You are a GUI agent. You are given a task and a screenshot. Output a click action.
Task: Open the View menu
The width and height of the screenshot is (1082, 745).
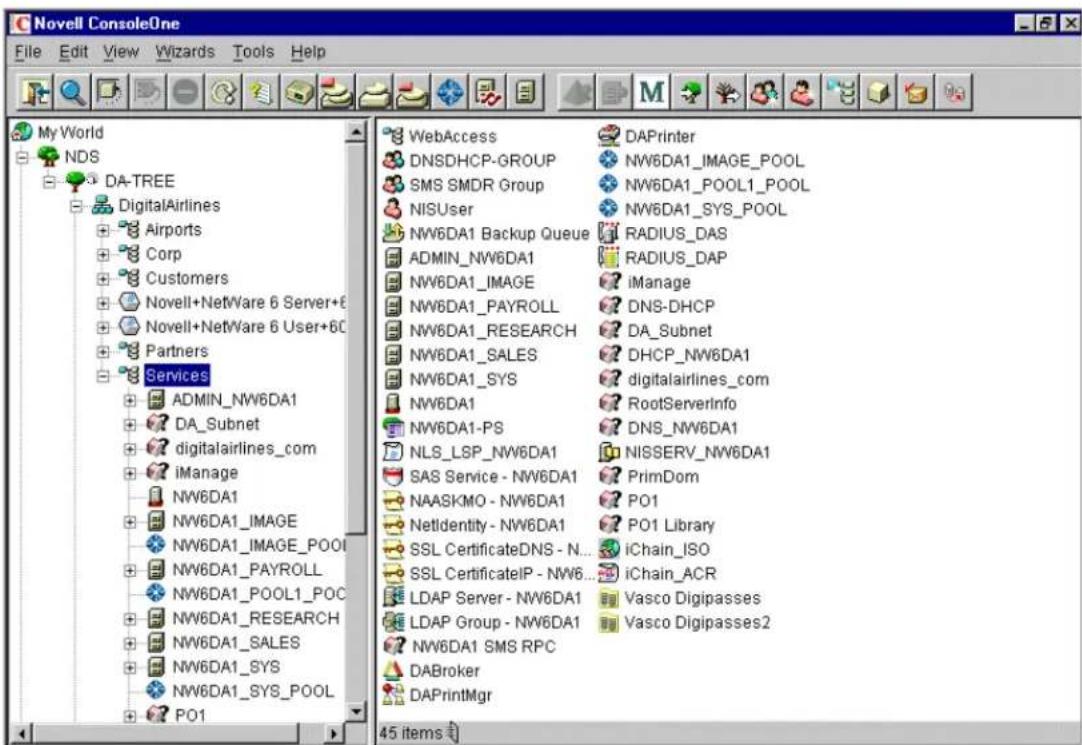tap(121, 52)
